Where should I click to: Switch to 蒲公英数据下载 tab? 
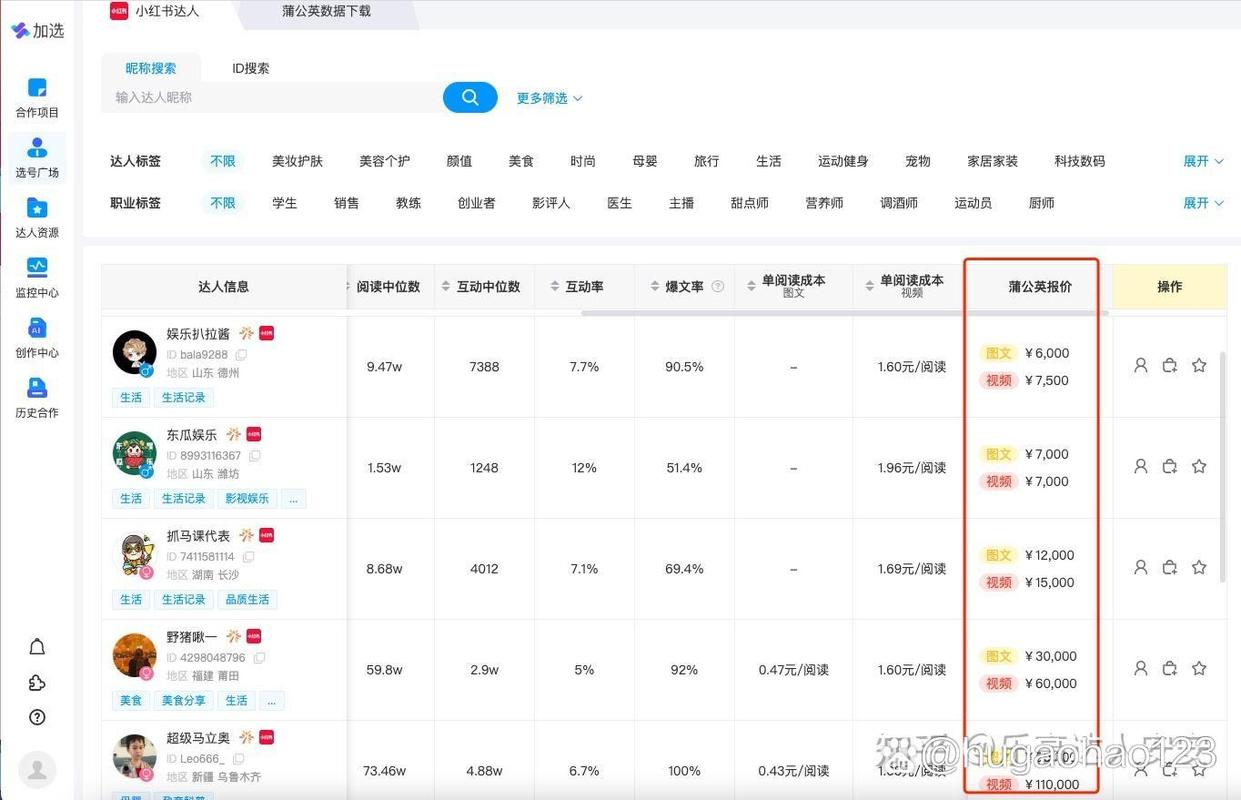[326, 12]
